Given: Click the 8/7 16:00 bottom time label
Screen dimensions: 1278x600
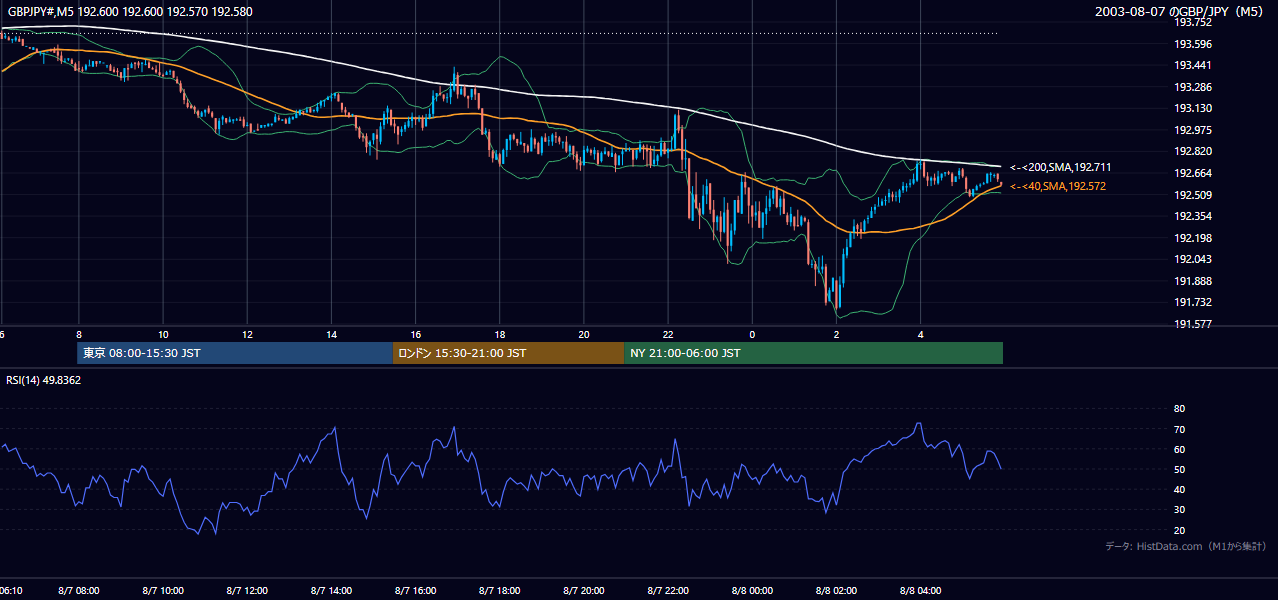Looking at the screenshot, I should pos(417,591).
